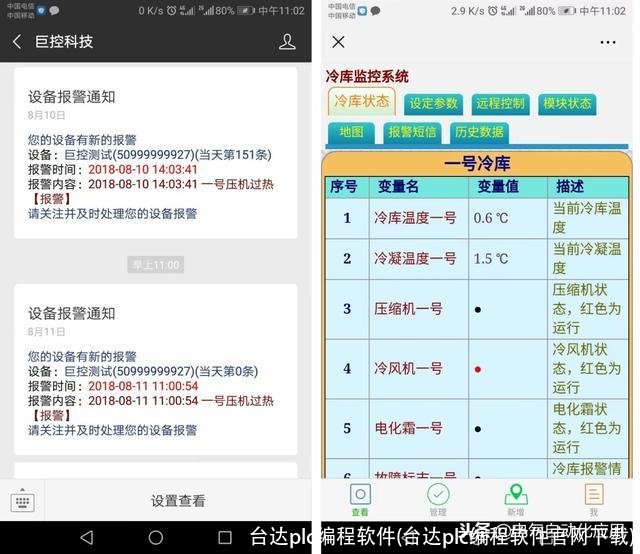The image size is (640, 554).
Task: Open the 8月10日 设备报警通知 card
Action: point(156,153)
